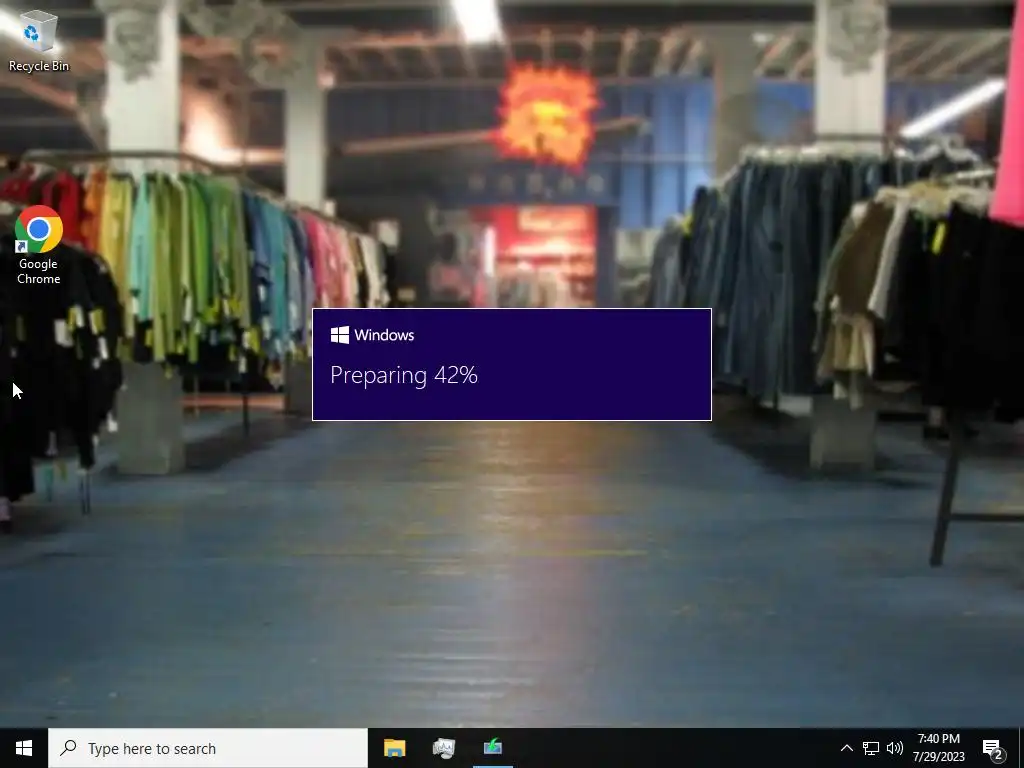Select the Google Chrome desktop shortcut
The width and height of the screenshot is (1024, 768).
[39, 246]
